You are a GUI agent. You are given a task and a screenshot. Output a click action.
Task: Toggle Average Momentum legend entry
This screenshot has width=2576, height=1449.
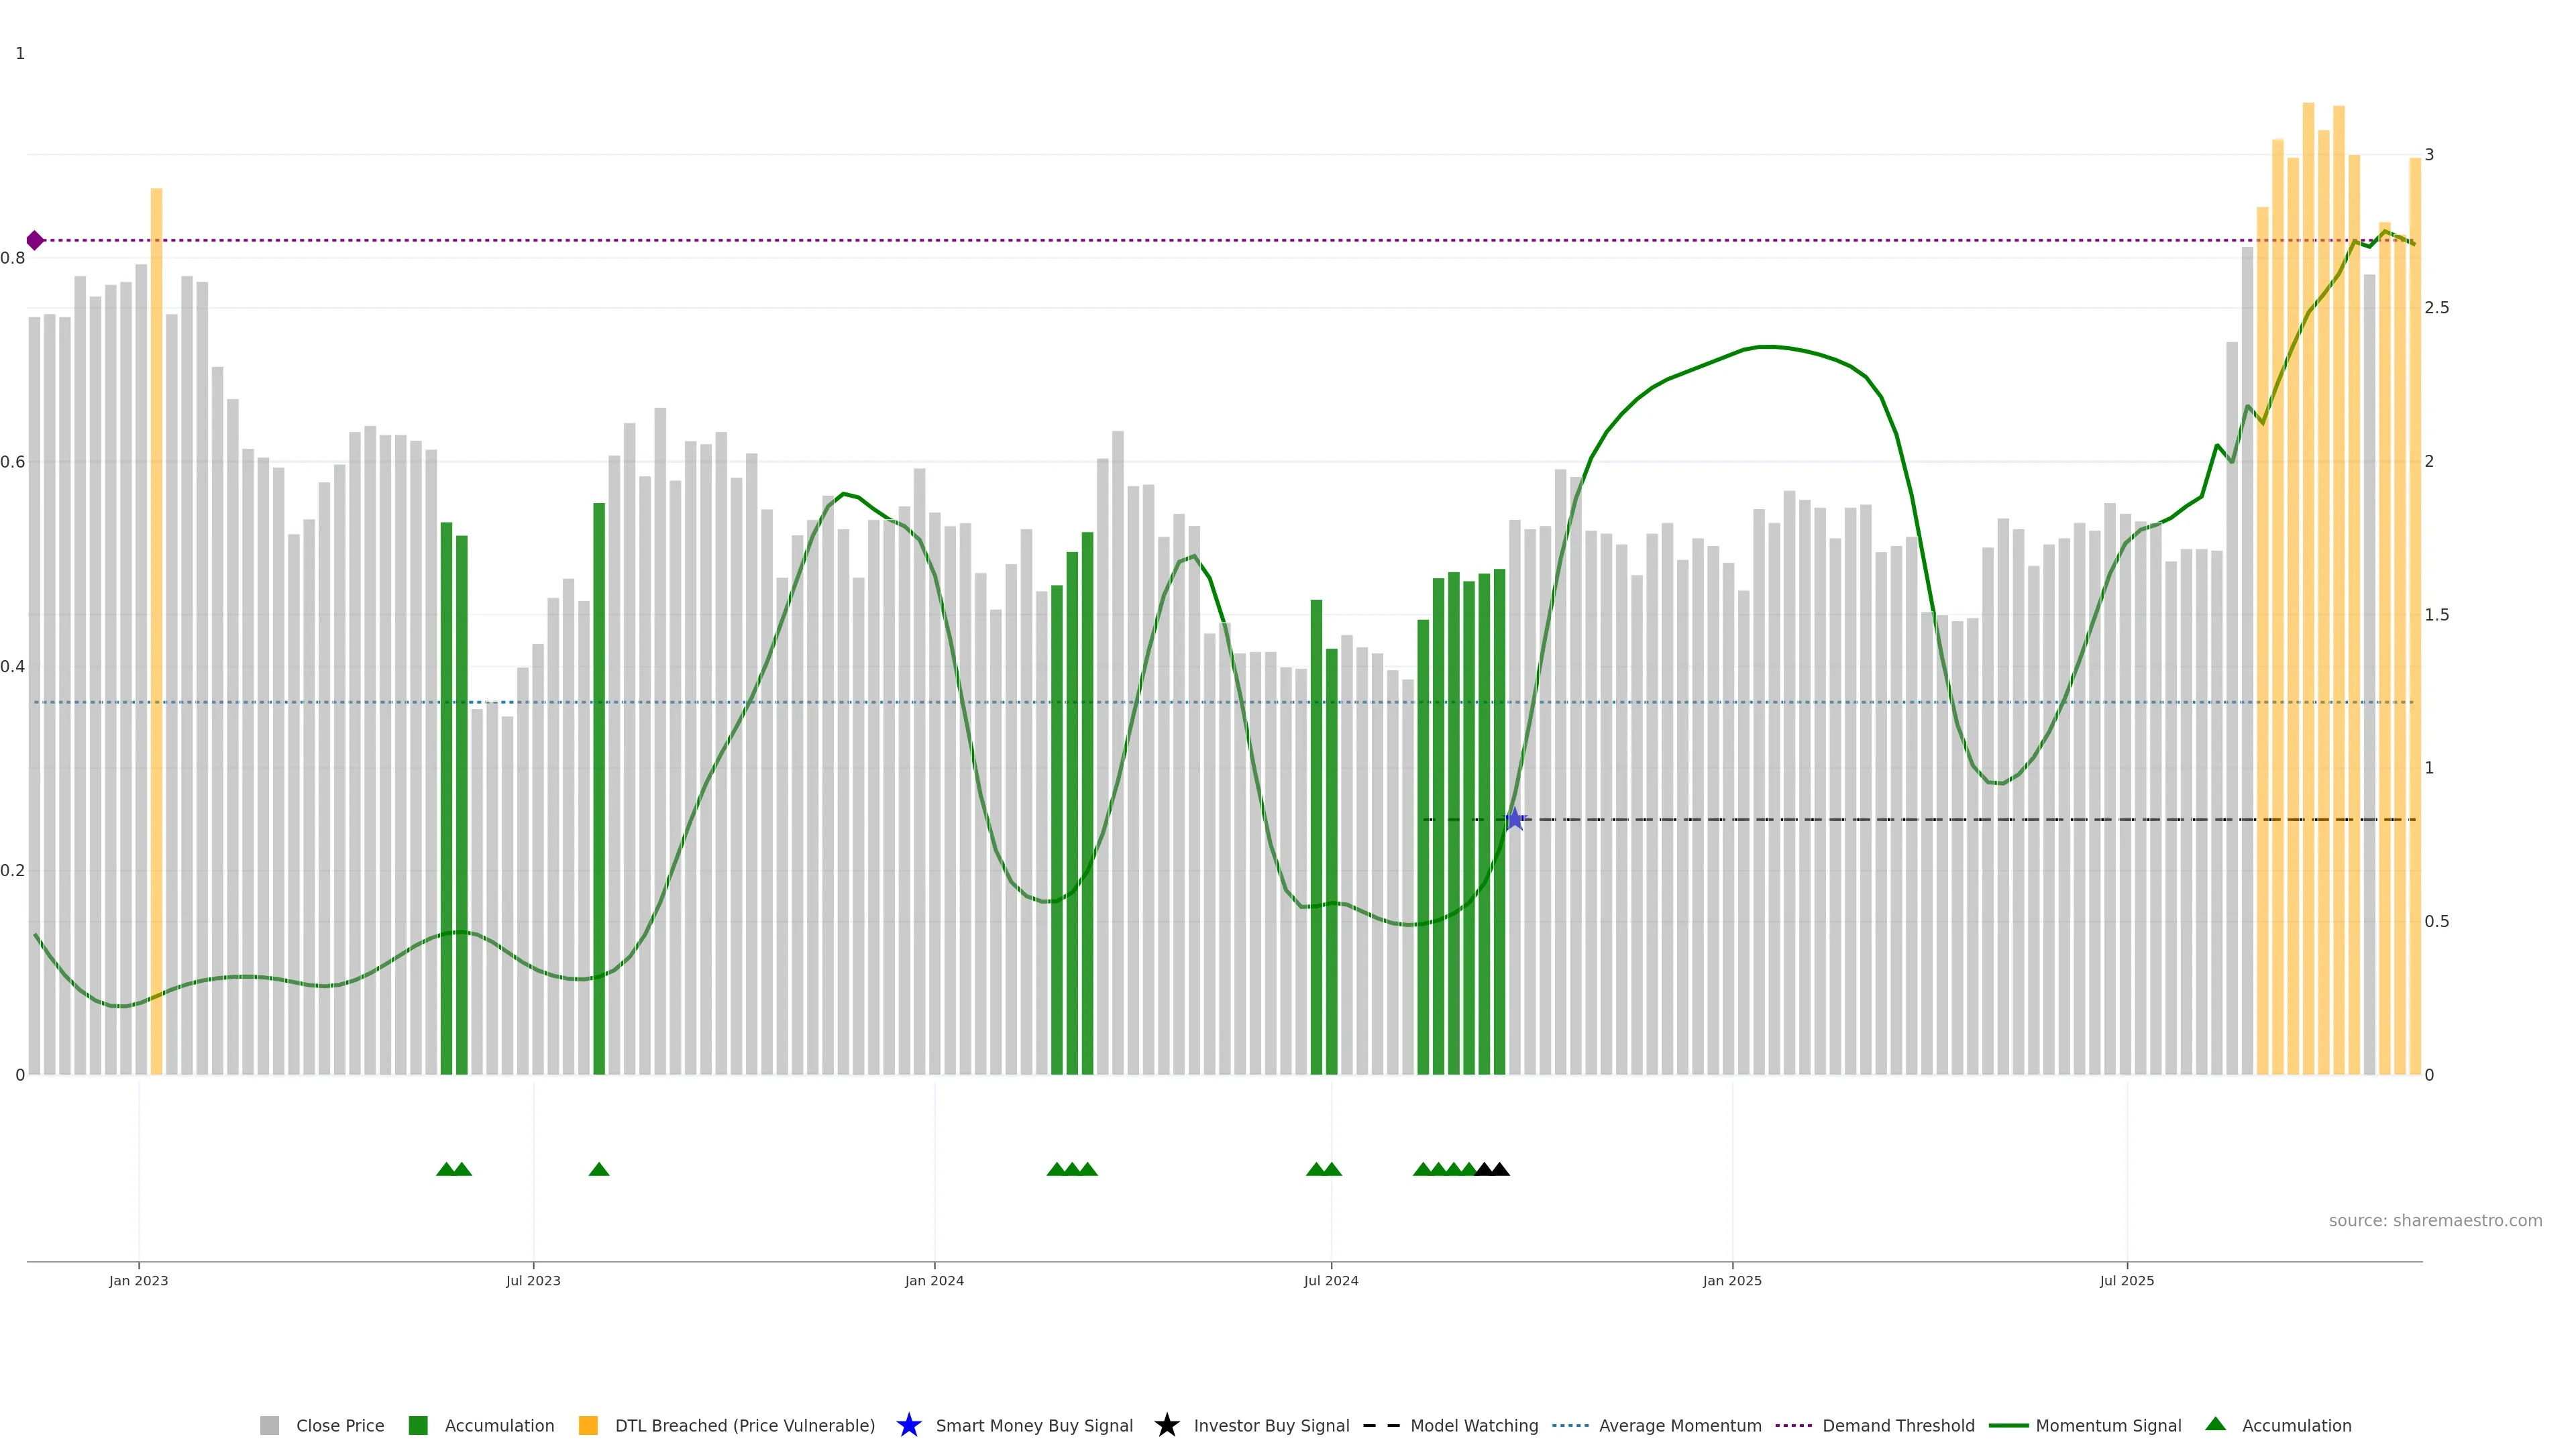[1679, 1426]
